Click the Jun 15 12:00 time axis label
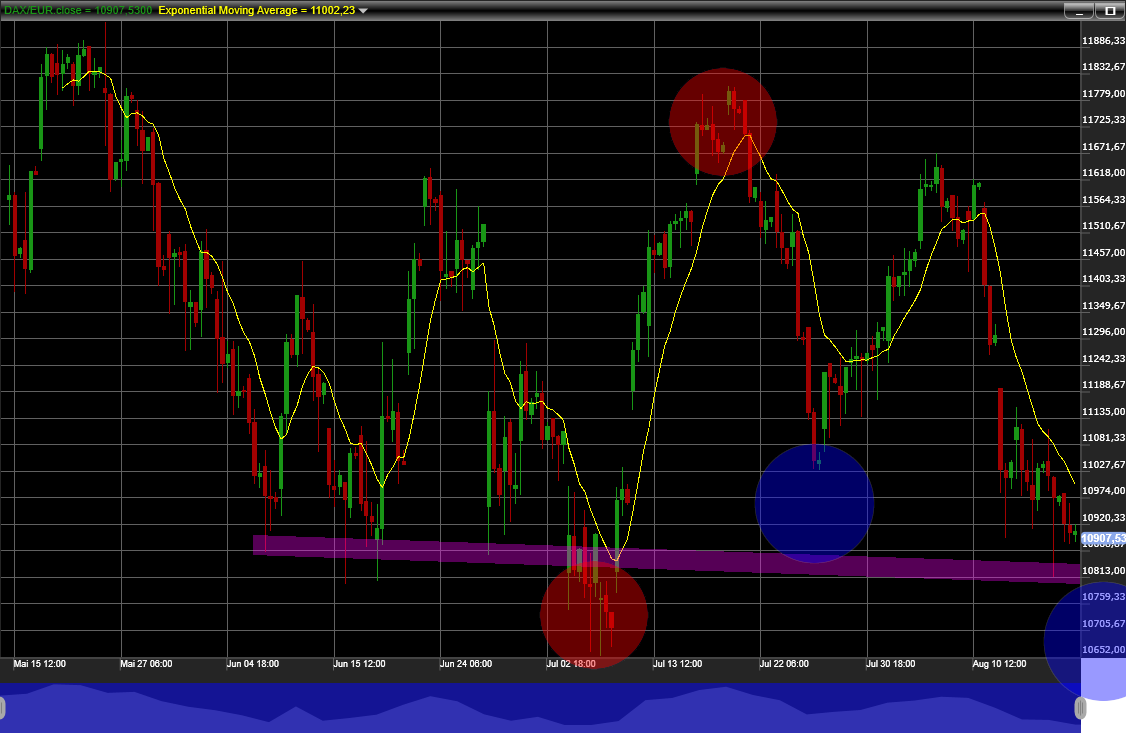This screenshot has width=1126, height=733. point(359,663)
